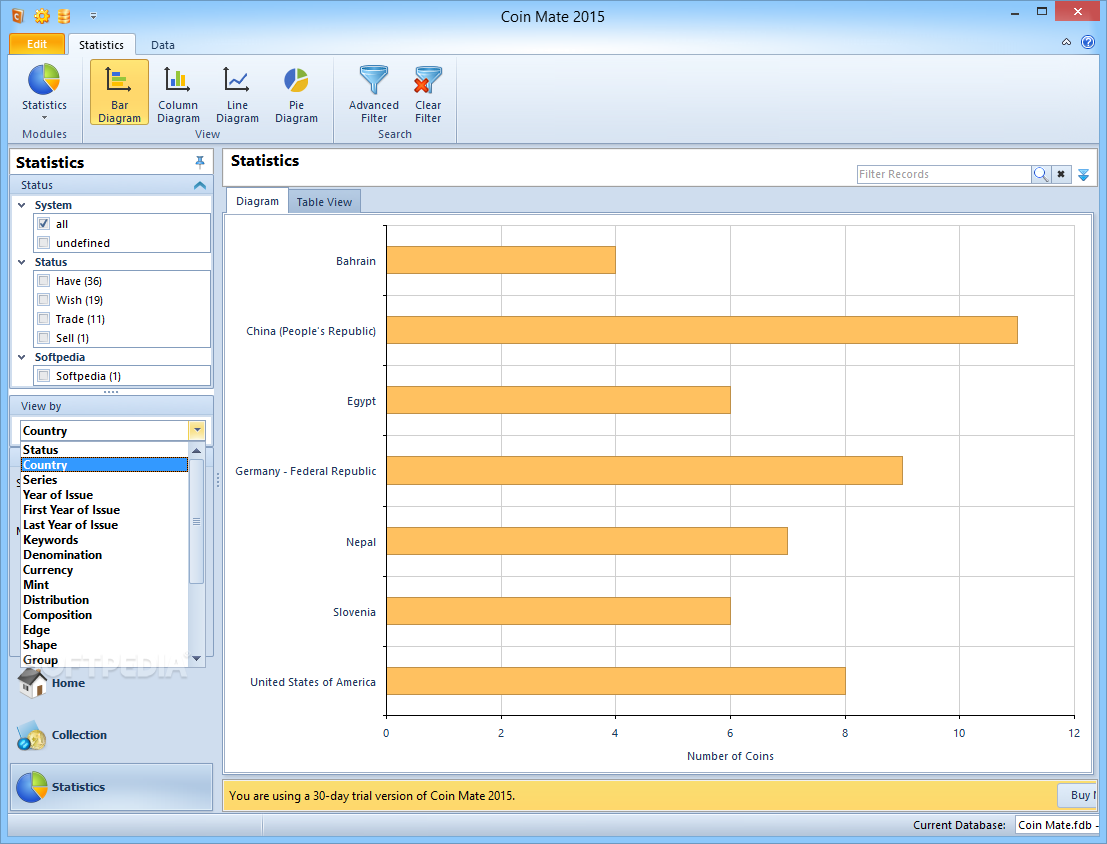Collapse the Status group in tree

click(22, 262)
